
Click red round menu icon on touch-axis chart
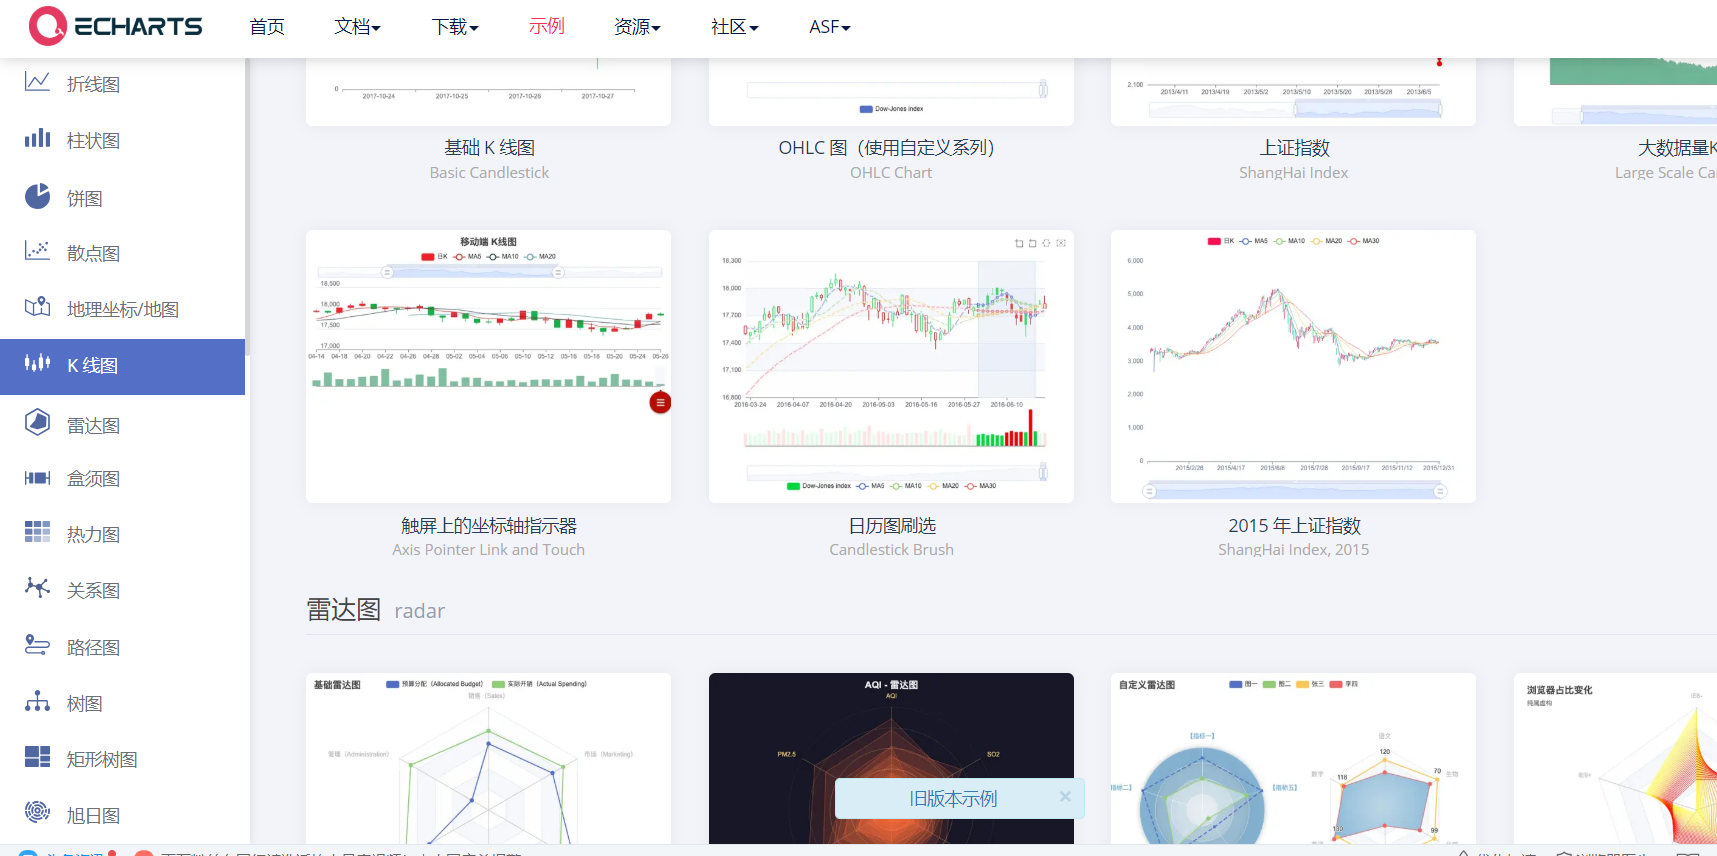(x=660, y=403)
